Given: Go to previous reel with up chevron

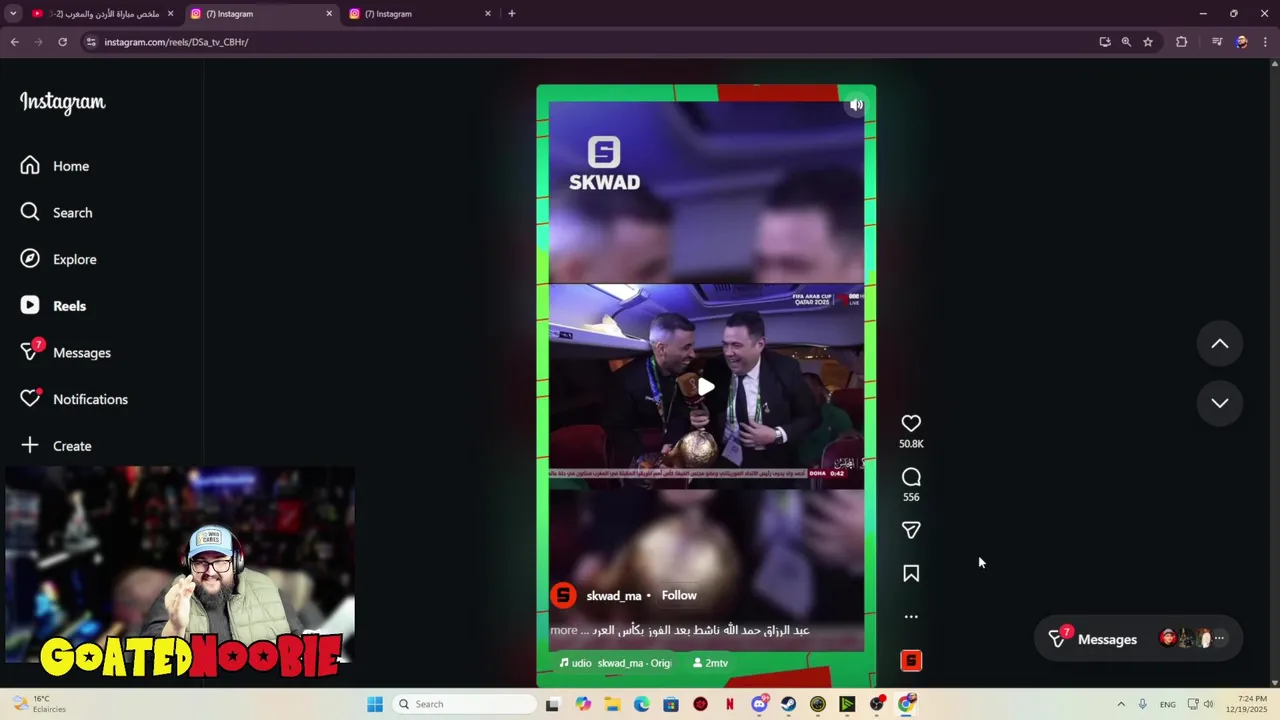Looking at the screenshot, I should click(x=1220, y=343).
